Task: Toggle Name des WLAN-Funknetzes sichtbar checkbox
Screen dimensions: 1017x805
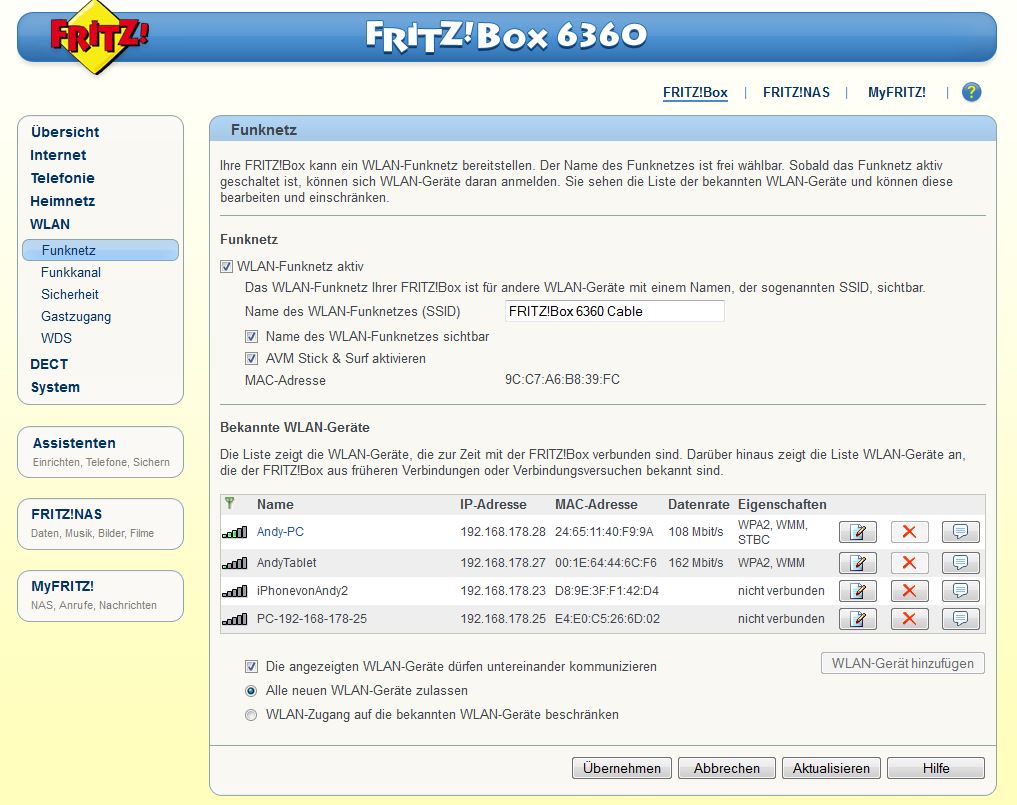Action: point(251,337)
